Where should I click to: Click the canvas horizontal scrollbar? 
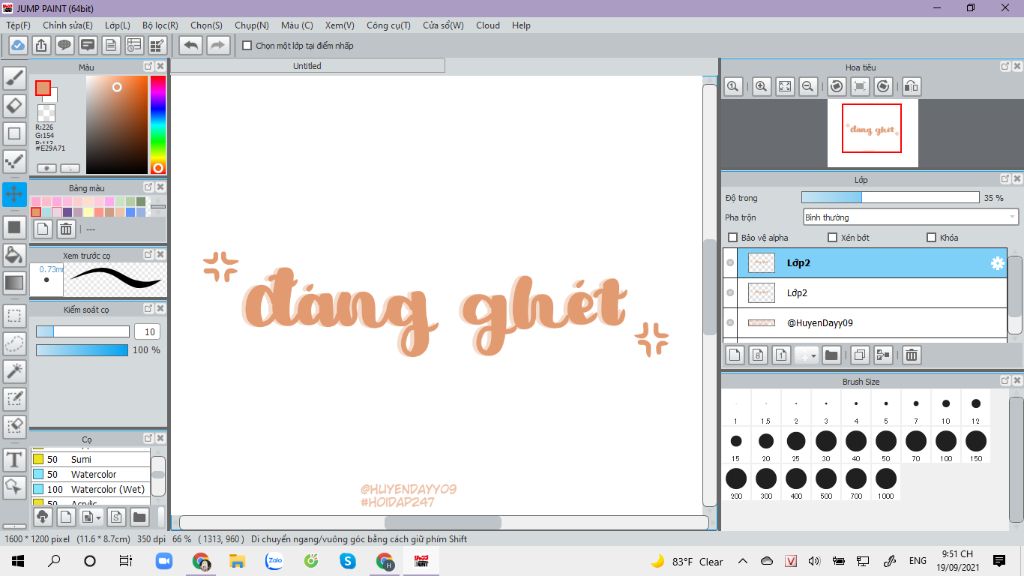pos(443,522)
